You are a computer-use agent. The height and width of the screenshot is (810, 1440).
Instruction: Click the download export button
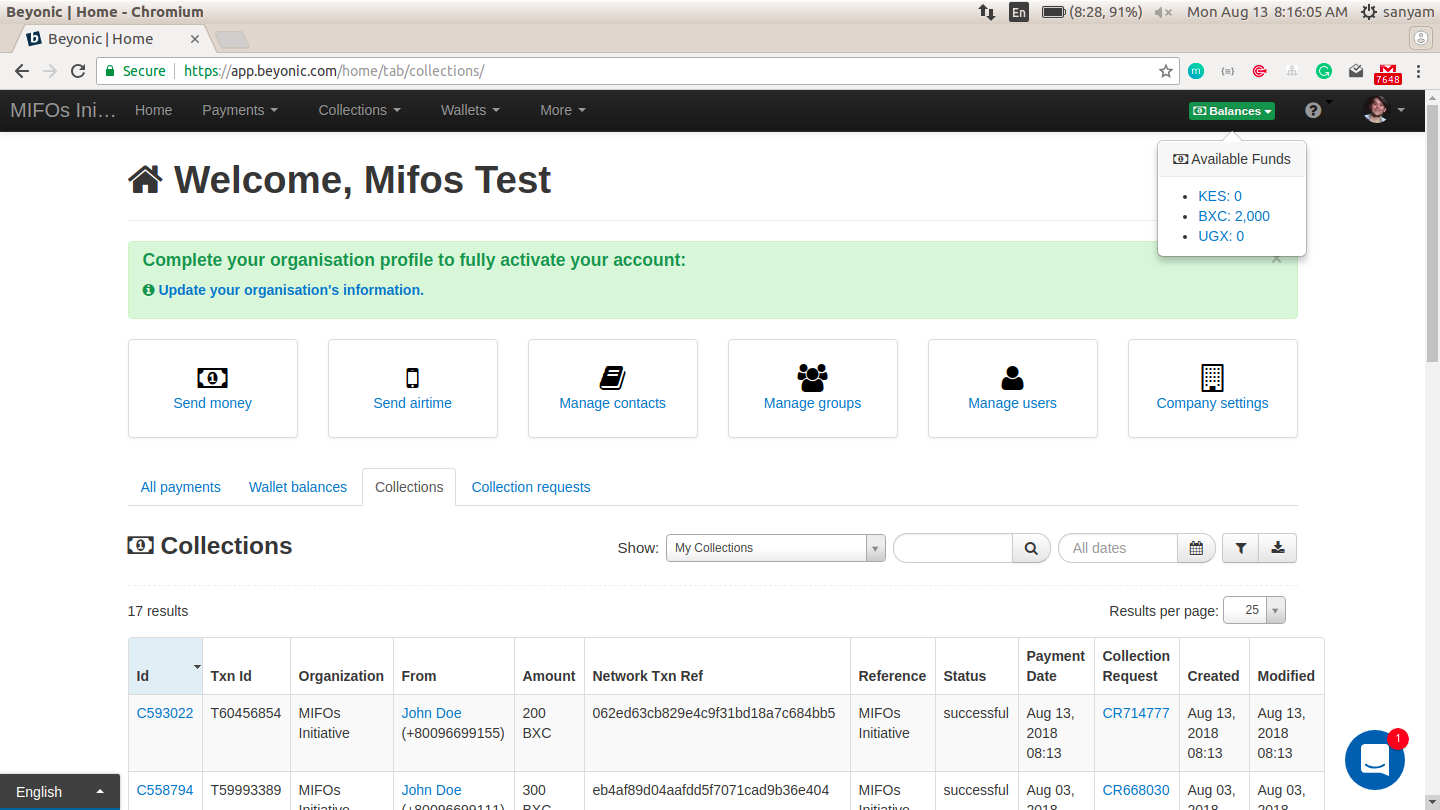pos(1278,548)
